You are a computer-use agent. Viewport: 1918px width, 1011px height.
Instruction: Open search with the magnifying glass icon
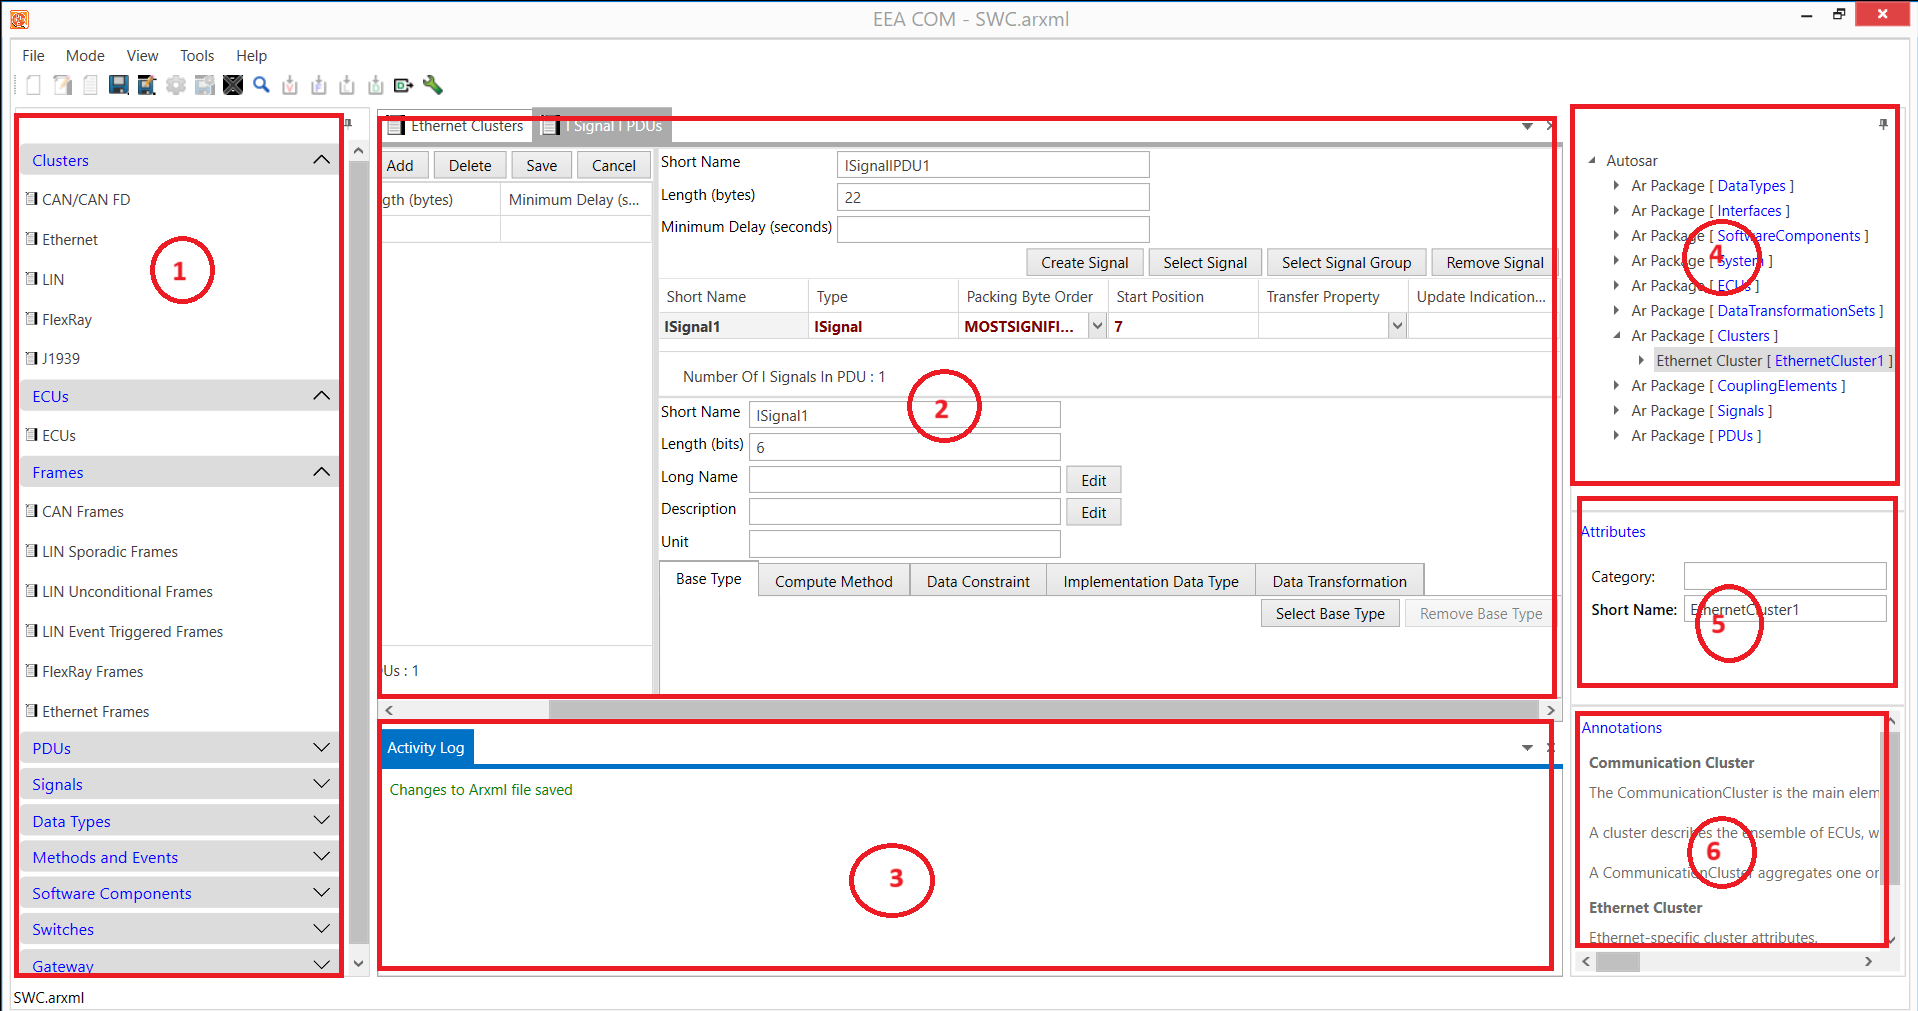pyautogui.click(x=261, y=85)
